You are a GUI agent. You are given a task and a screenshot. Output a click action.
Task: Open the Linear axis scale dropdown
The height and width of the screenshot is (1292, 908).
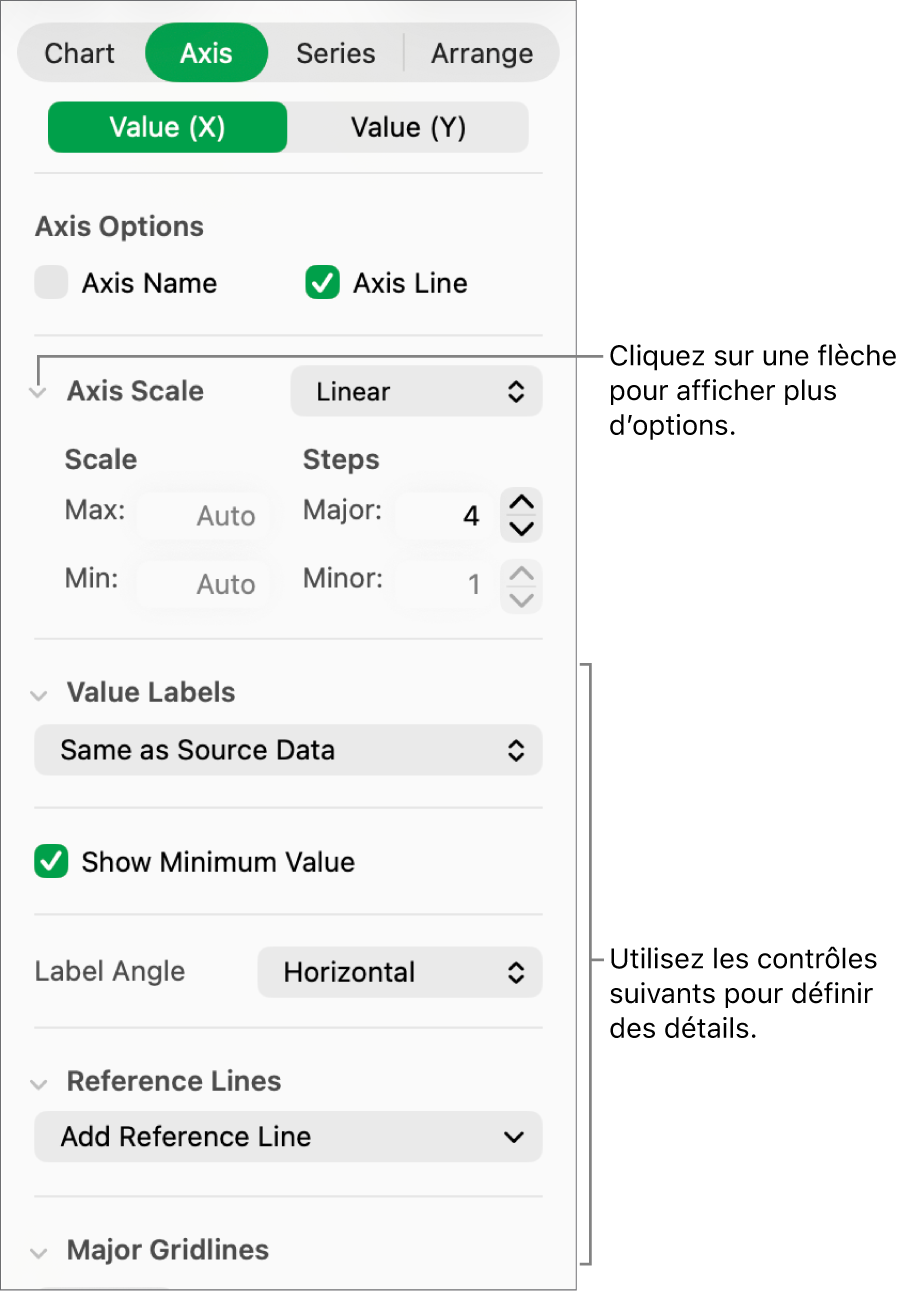pos(416,391)
